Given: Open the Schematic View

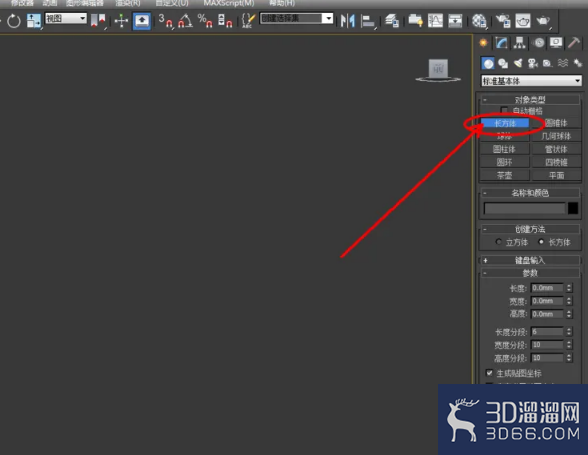Looking at the screenshot, I should click(x=455, y=21).
